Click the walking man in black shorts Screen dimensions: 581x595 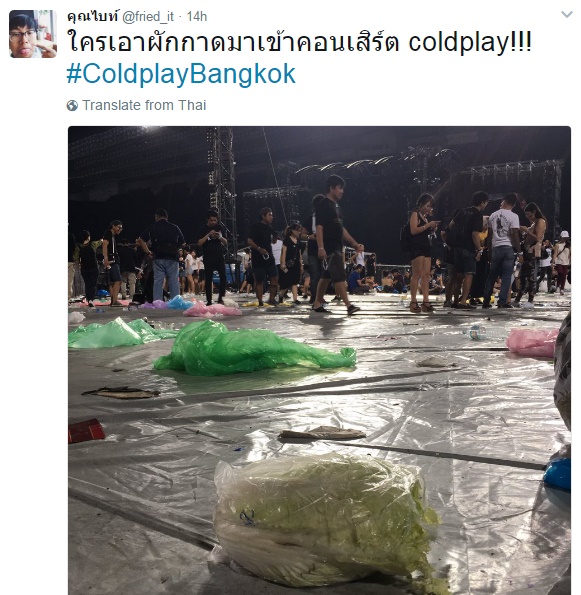(x=334, y=244)
